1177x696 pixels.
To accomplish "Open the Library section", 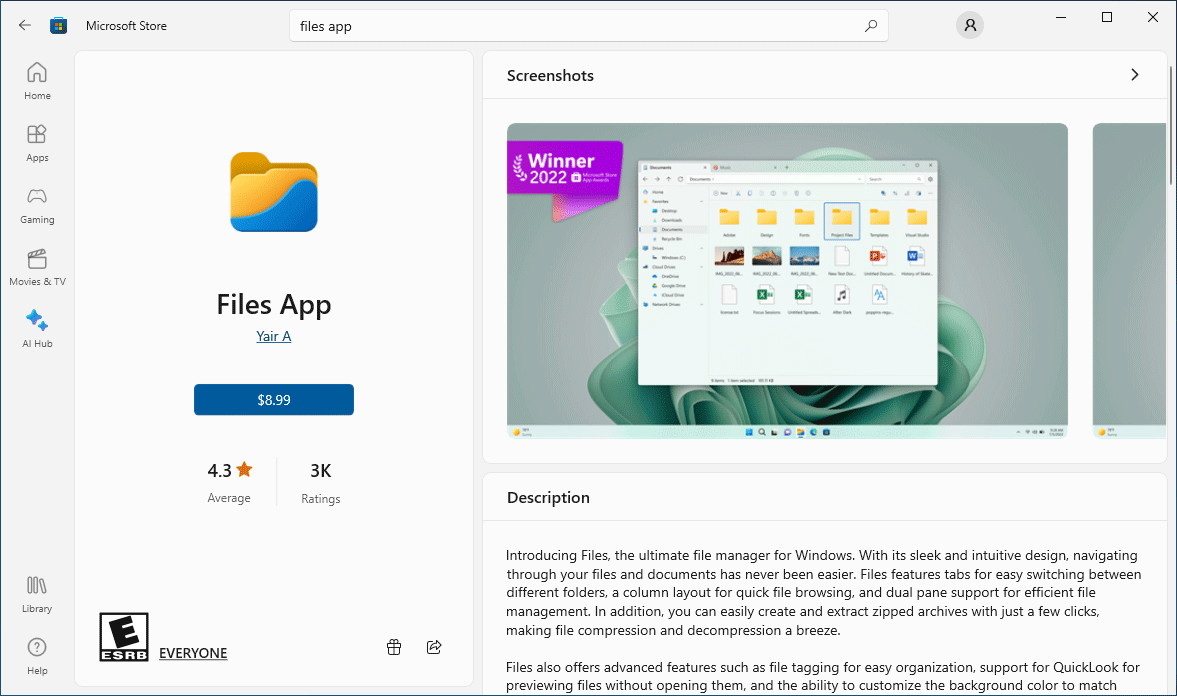I will tap(37, 595).
